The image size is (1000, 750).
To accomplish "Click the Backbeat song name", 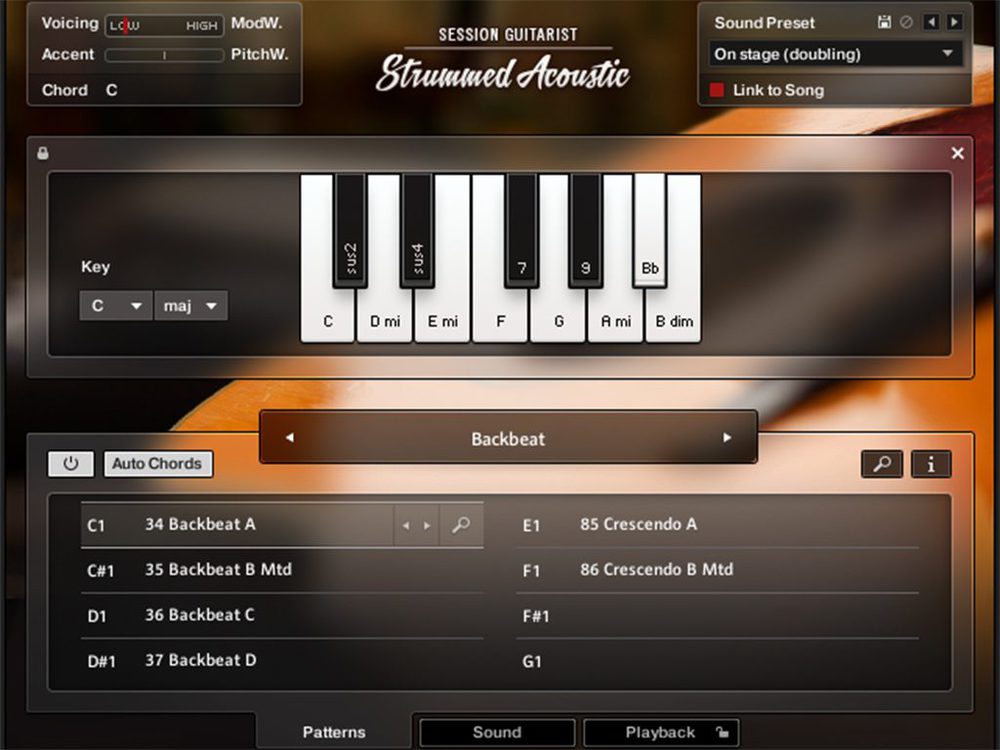I will coord(508,439).
